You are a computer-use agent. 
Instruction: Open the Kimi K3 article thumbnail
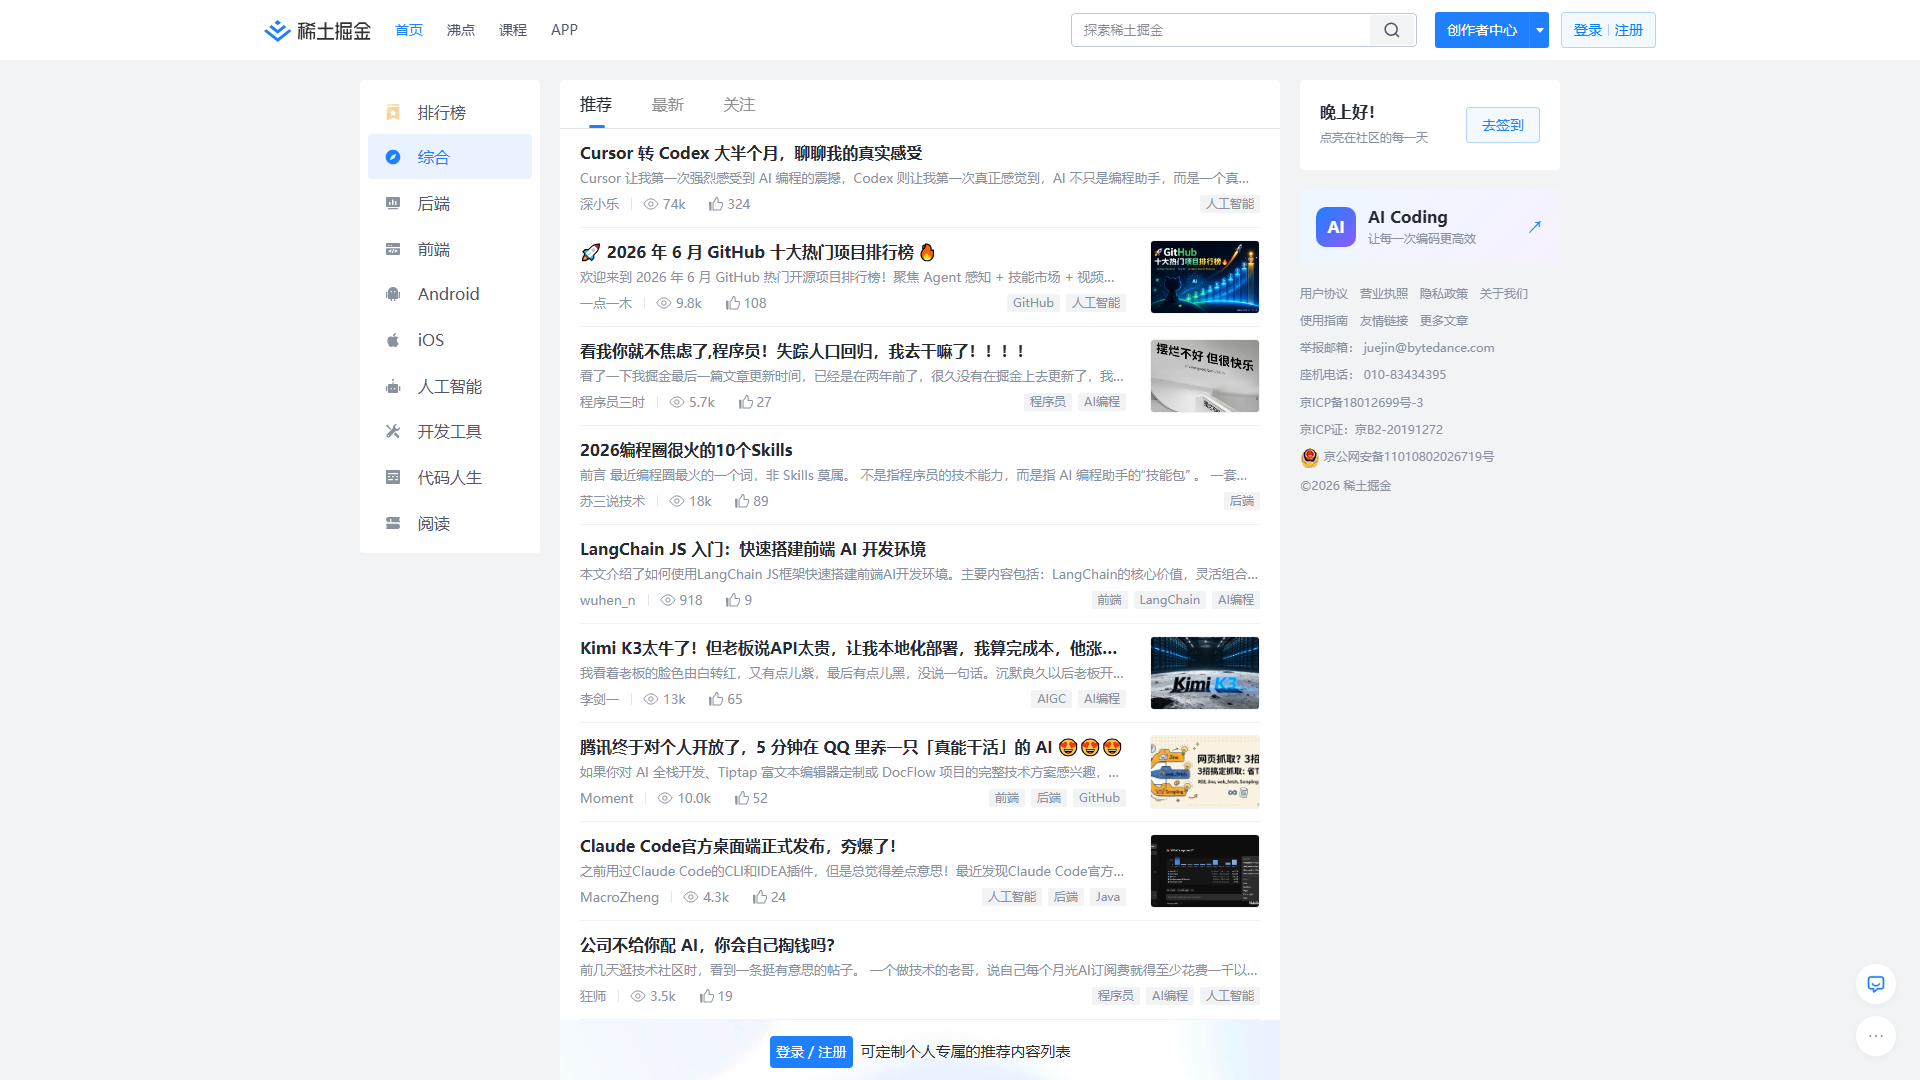1205,673
